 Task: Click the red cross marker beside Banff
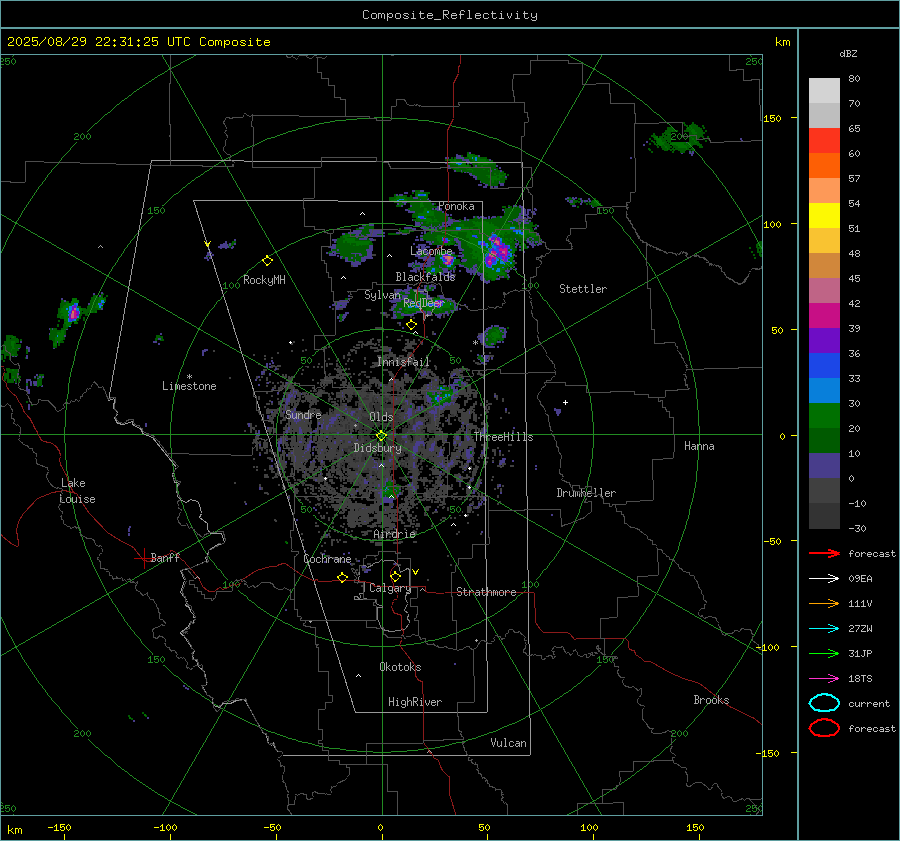tap(143, 558)
